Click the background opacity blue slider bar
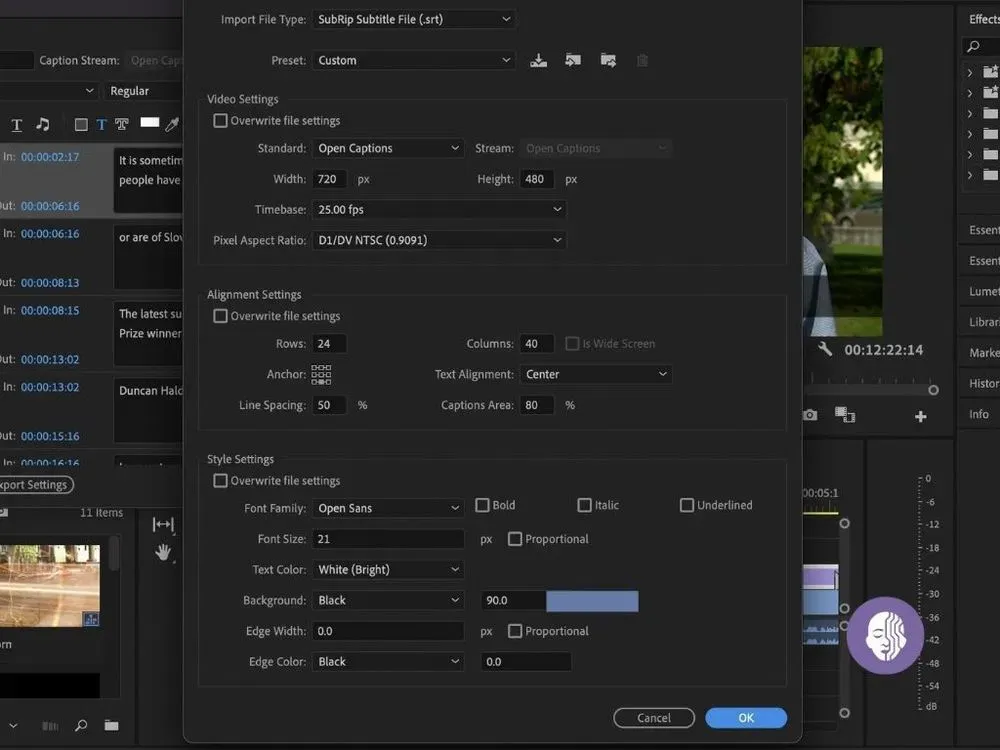Viewport: 1000px width, 750px height. coord(592,601)
